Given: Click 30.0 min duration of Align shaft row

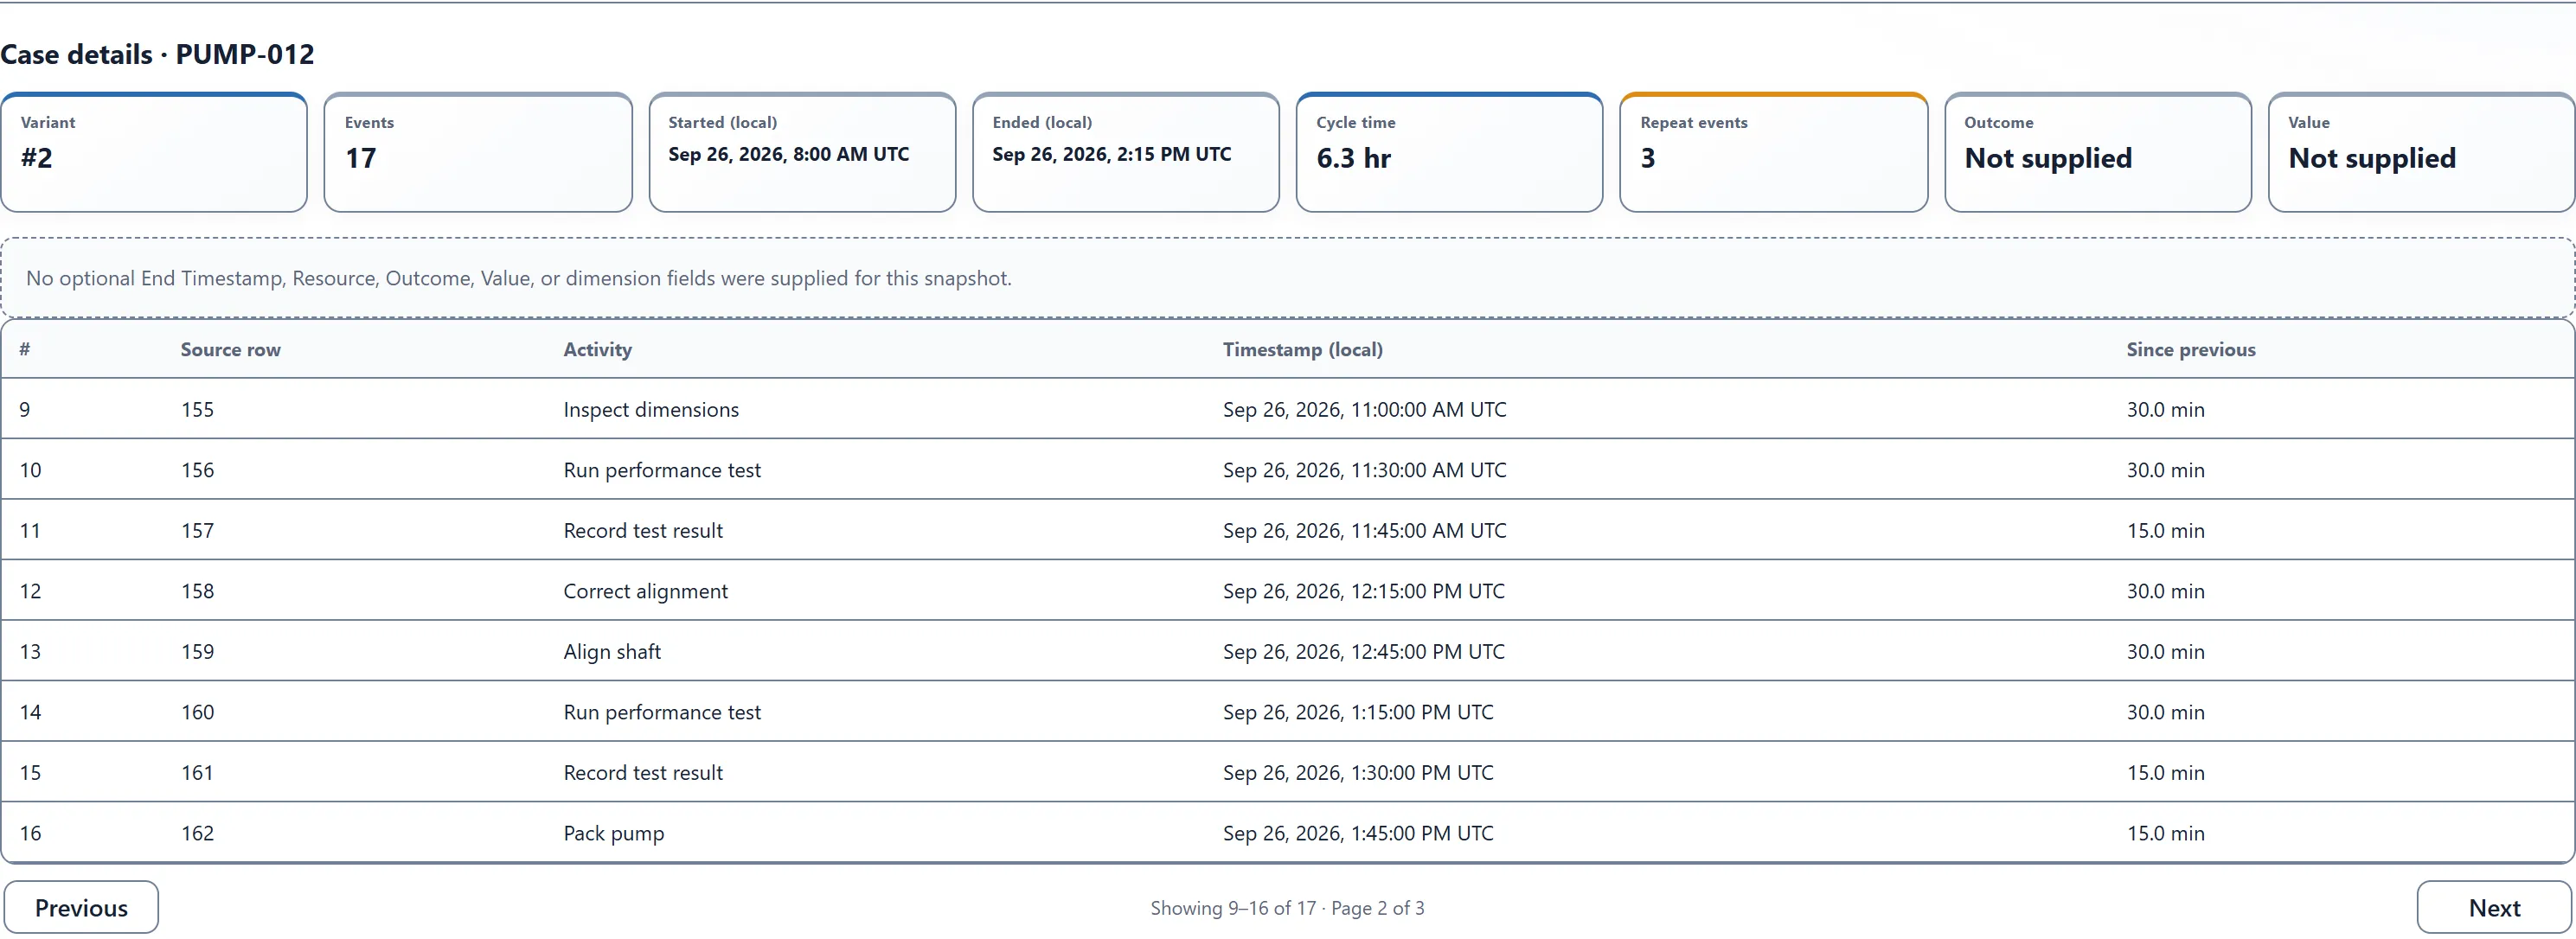Looking at the screenshot, I should [x=2166, y=652].
